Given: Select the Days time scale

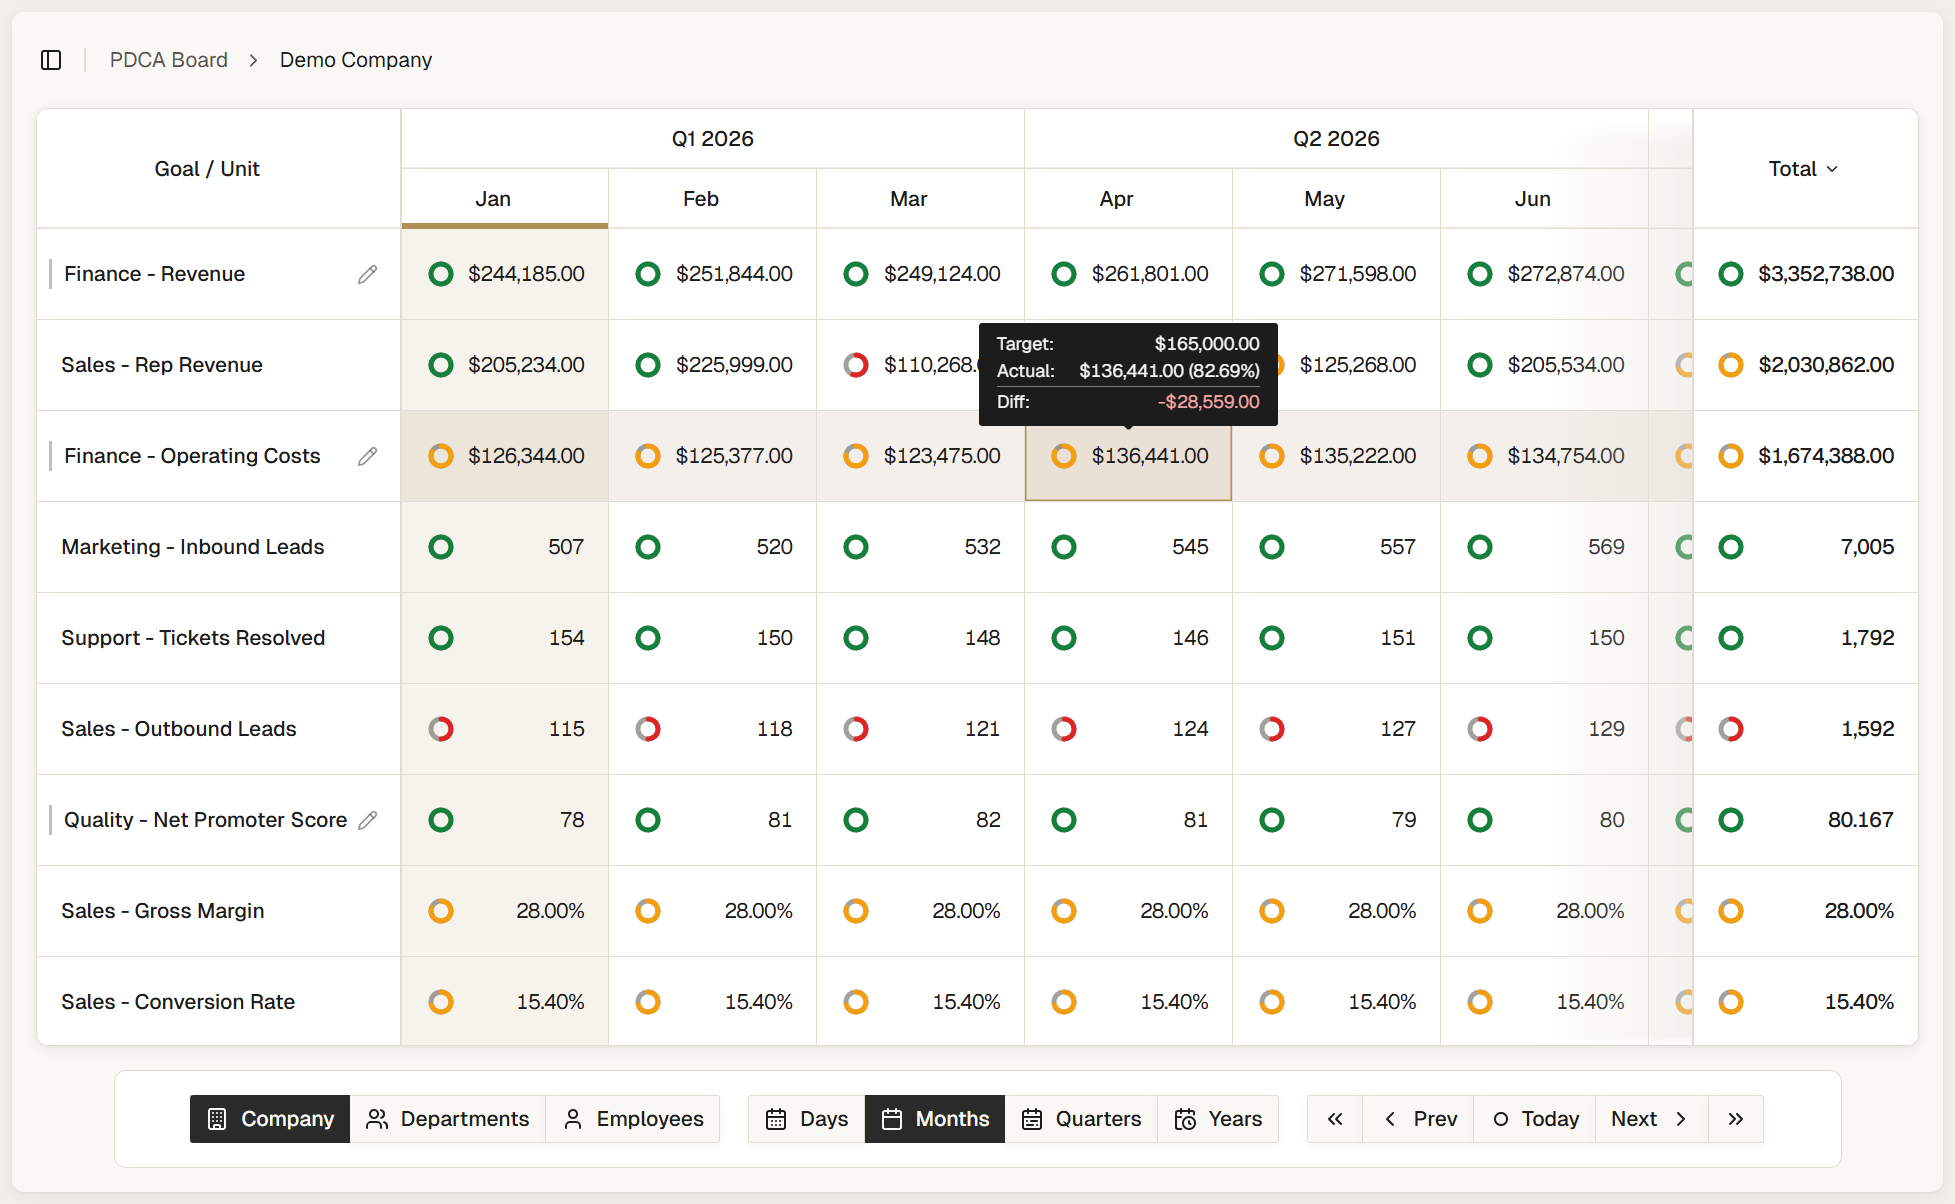Looking at the screenshot, I should [x=806, y=1119].
